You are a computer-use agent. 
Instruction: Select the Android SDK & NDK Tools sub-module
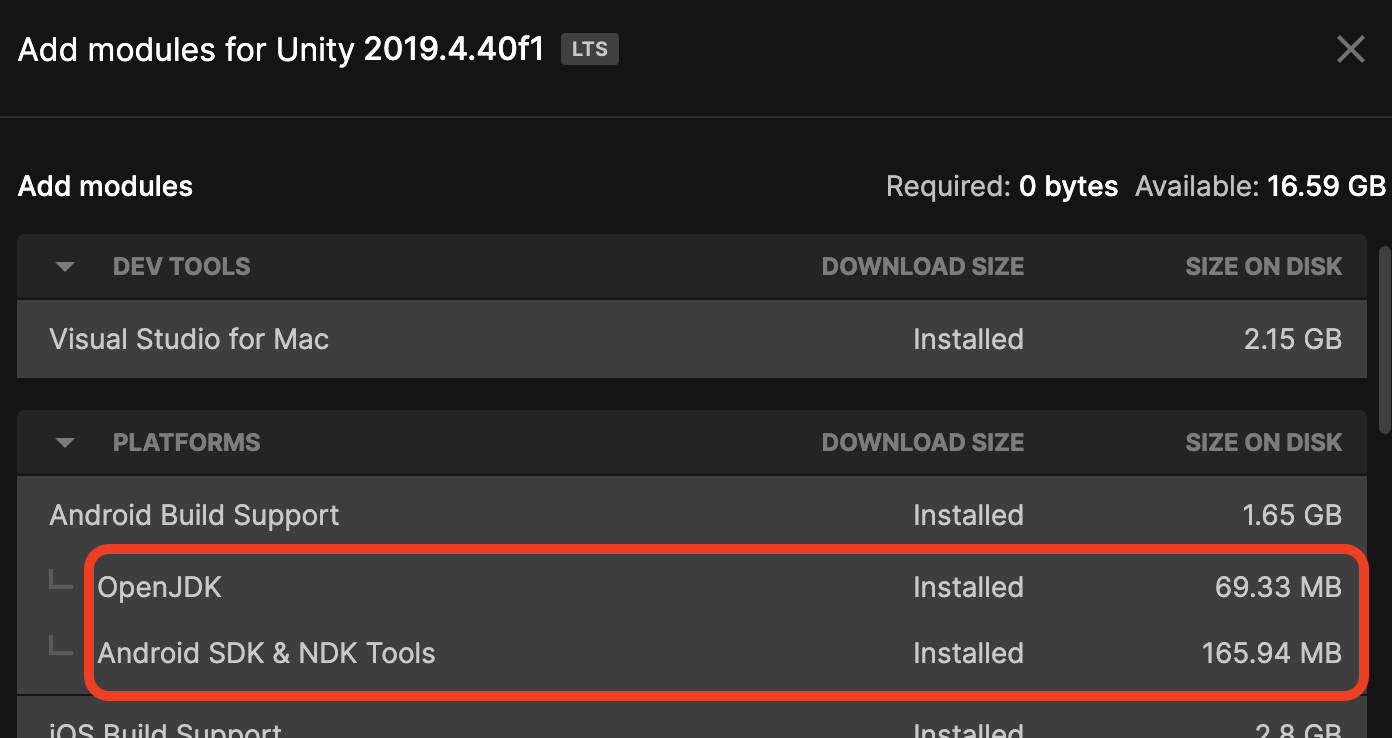click(x=266, y=653)
